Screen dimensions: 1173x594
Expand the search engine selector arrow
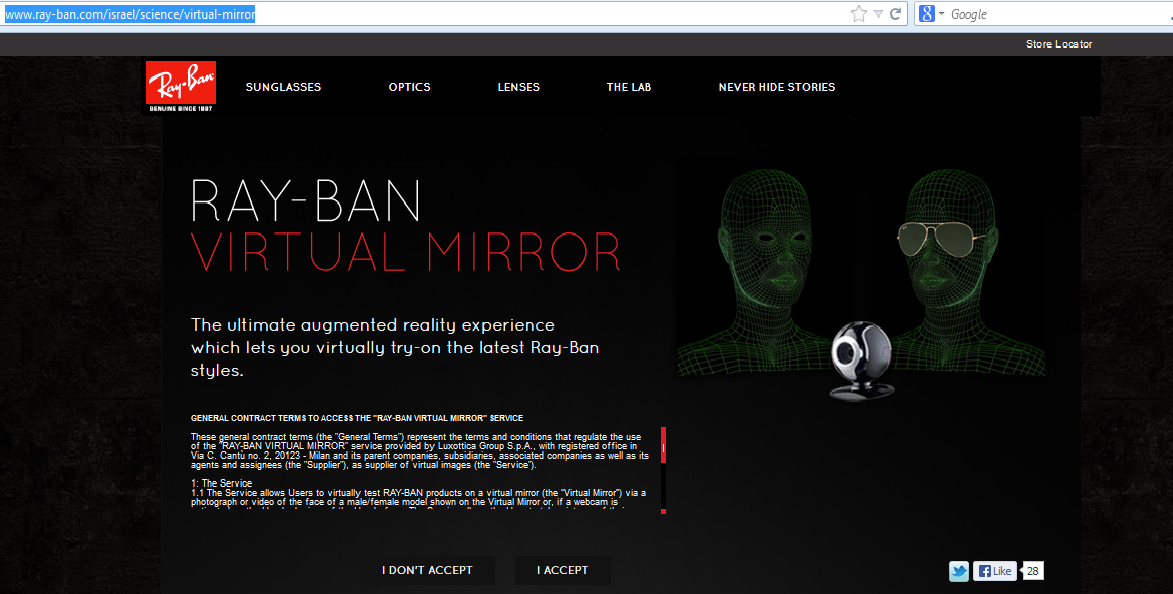click(x=941, y=14)
